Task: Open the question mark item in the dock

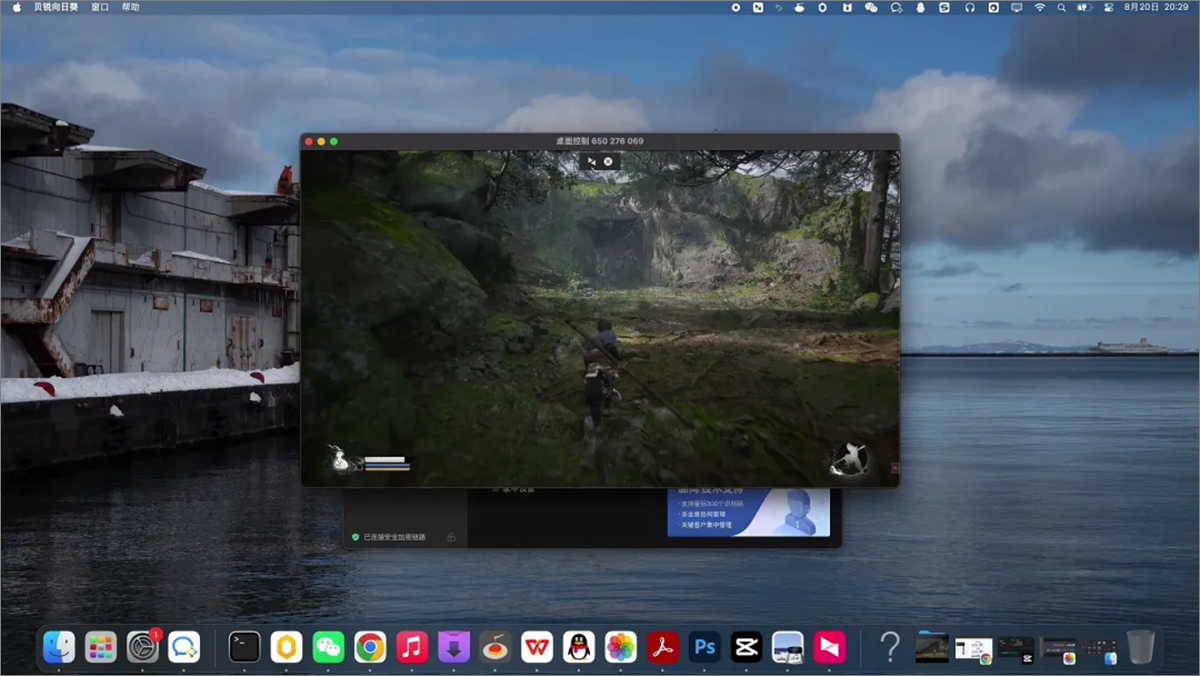Action: coord(890,647)
